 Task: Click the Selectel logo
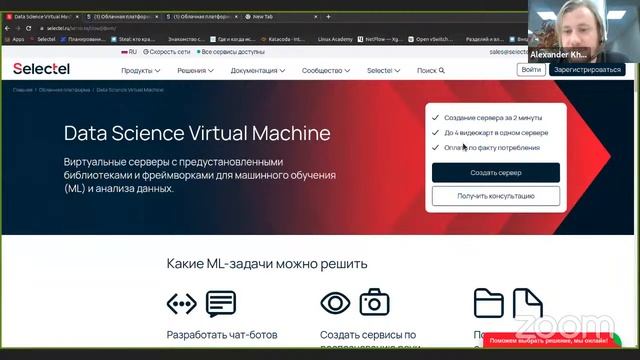[41, 69]
